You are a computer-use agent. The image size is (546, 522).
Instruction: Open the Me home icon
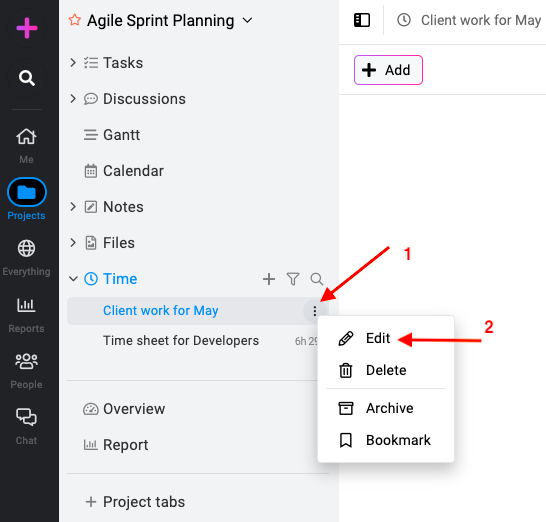pyautogui.click(x=26, y=137)
